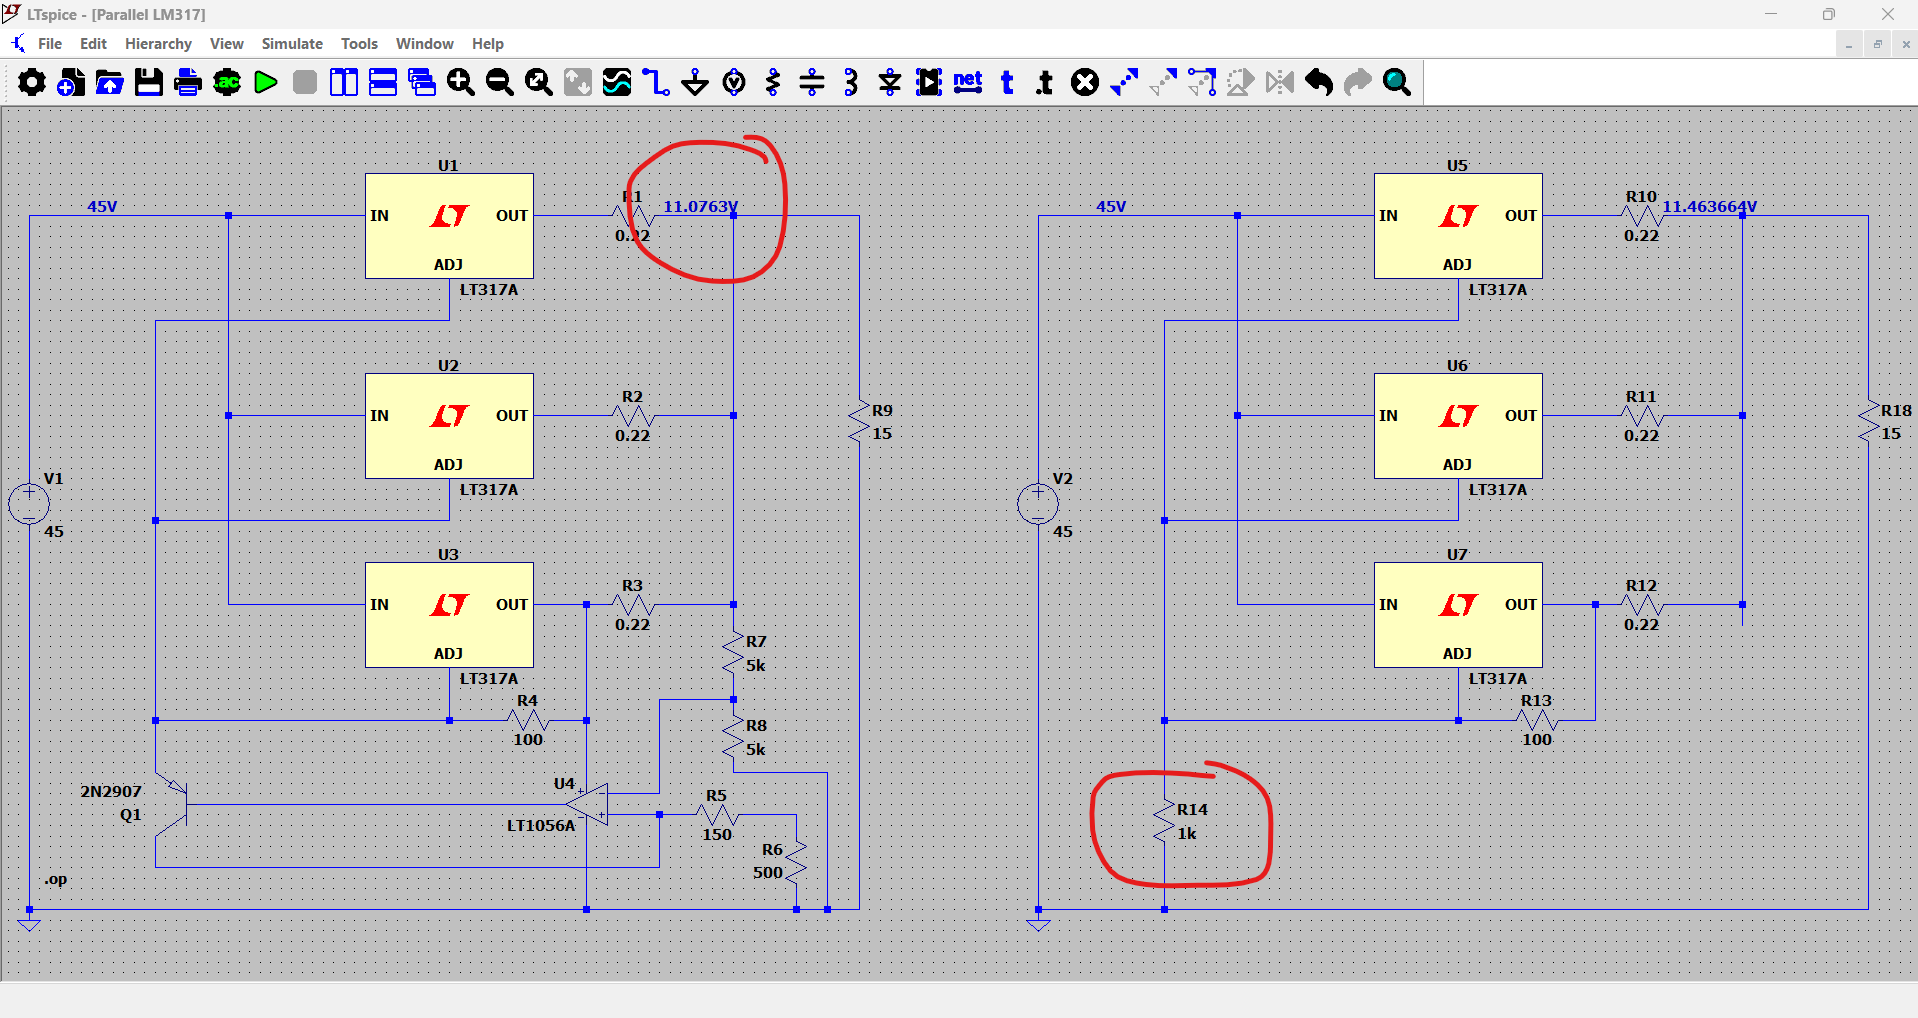Click the V2 voltage source symbol
The image size is (1918, 1018).
[1038, 504]
